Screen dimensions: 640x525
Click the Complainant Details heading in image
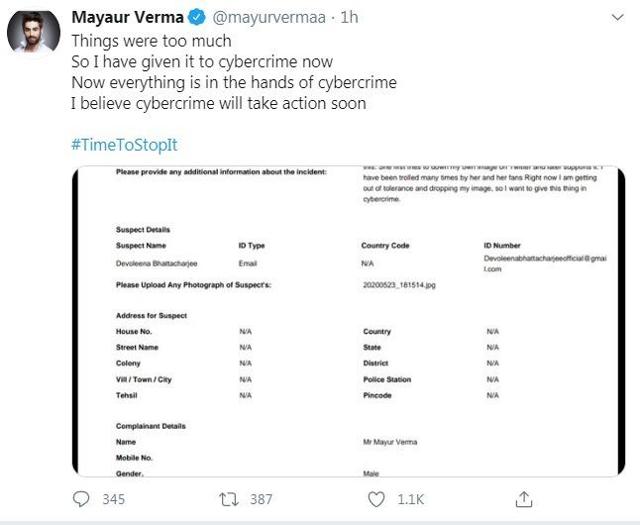[151, 426]
